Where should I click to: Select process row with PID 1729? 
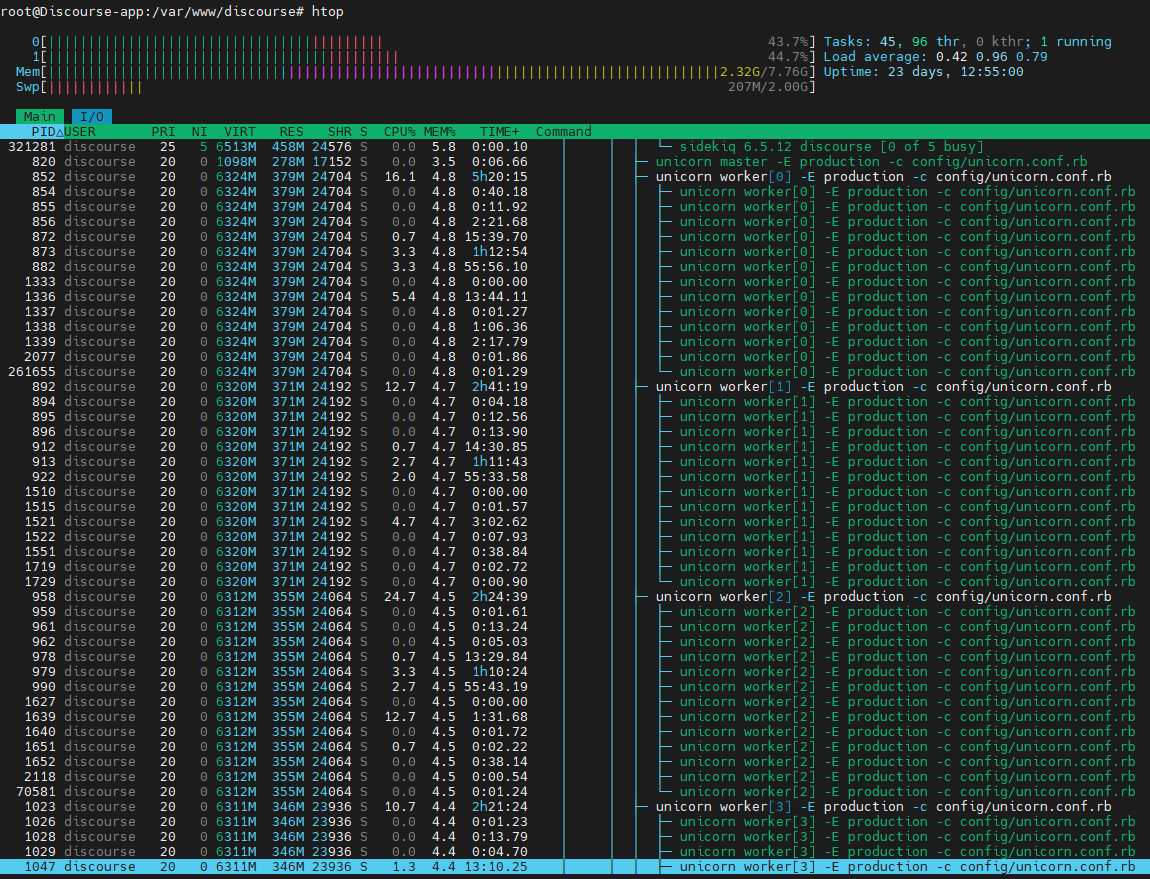[575, 582]
